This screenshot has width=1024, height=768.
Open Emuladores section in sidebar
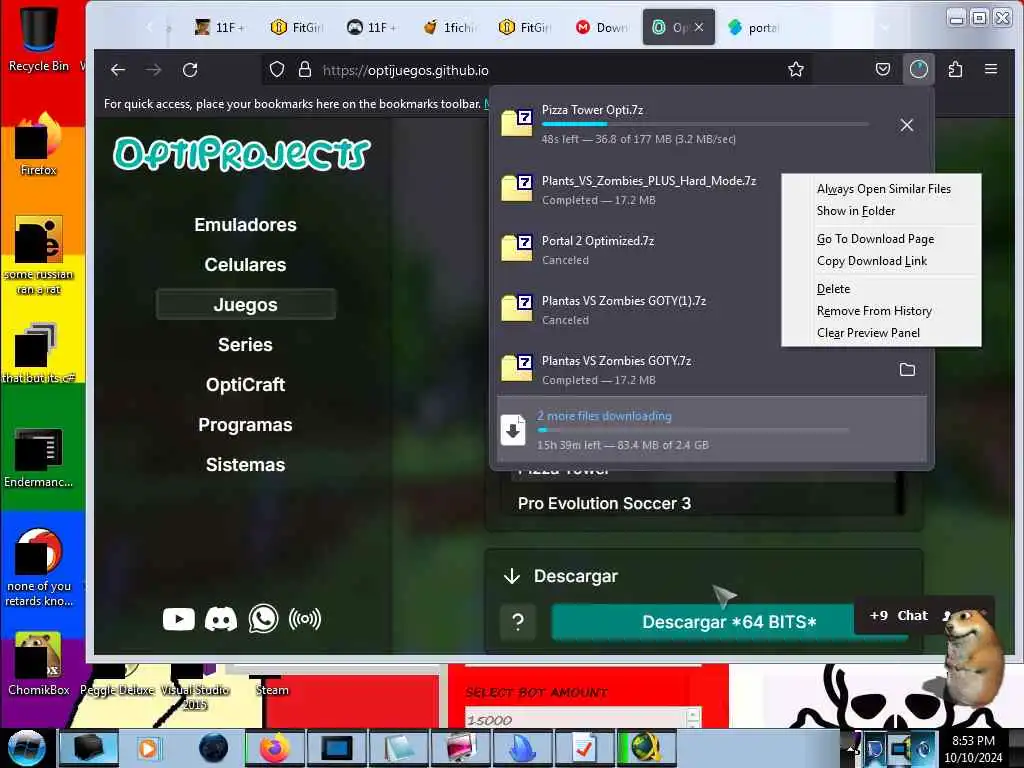246,225
